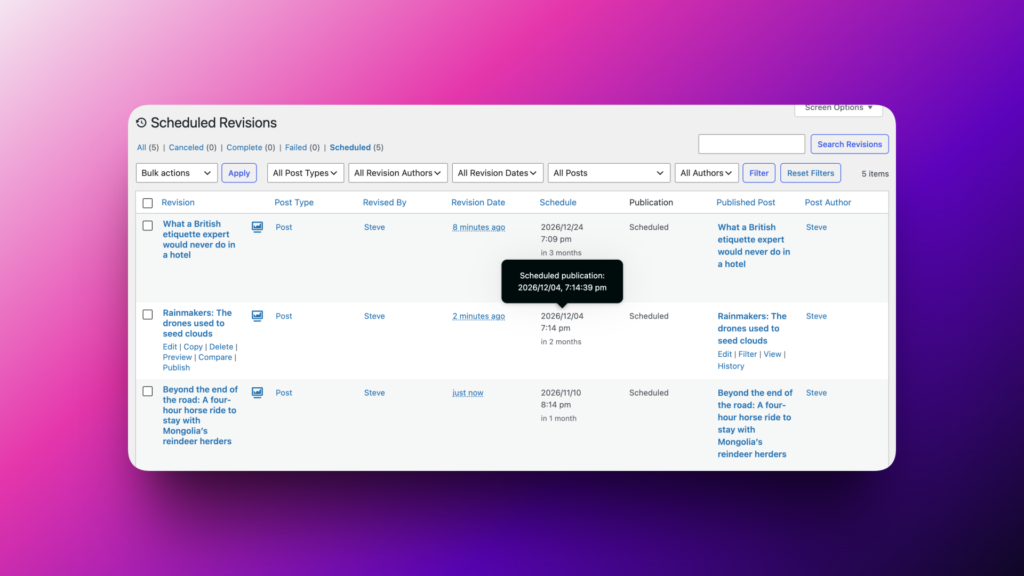1024x576 pixels.
Task: Delete the Rainmakers revision
Action: 221,347
